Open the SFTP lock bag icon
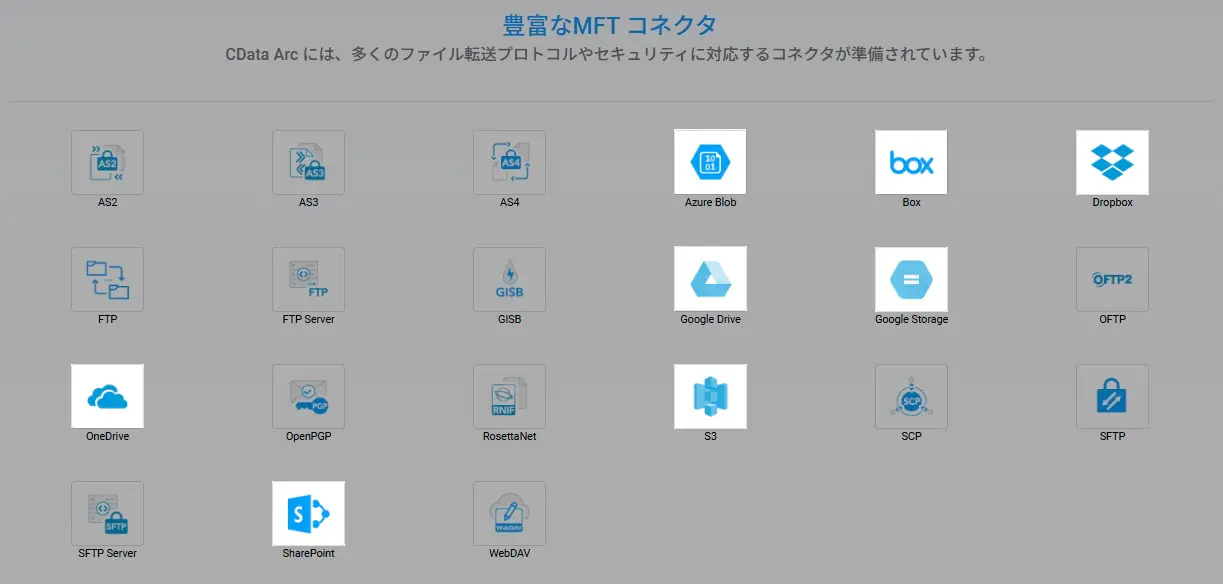1223x584 pixels. [x=1112, y=396]
